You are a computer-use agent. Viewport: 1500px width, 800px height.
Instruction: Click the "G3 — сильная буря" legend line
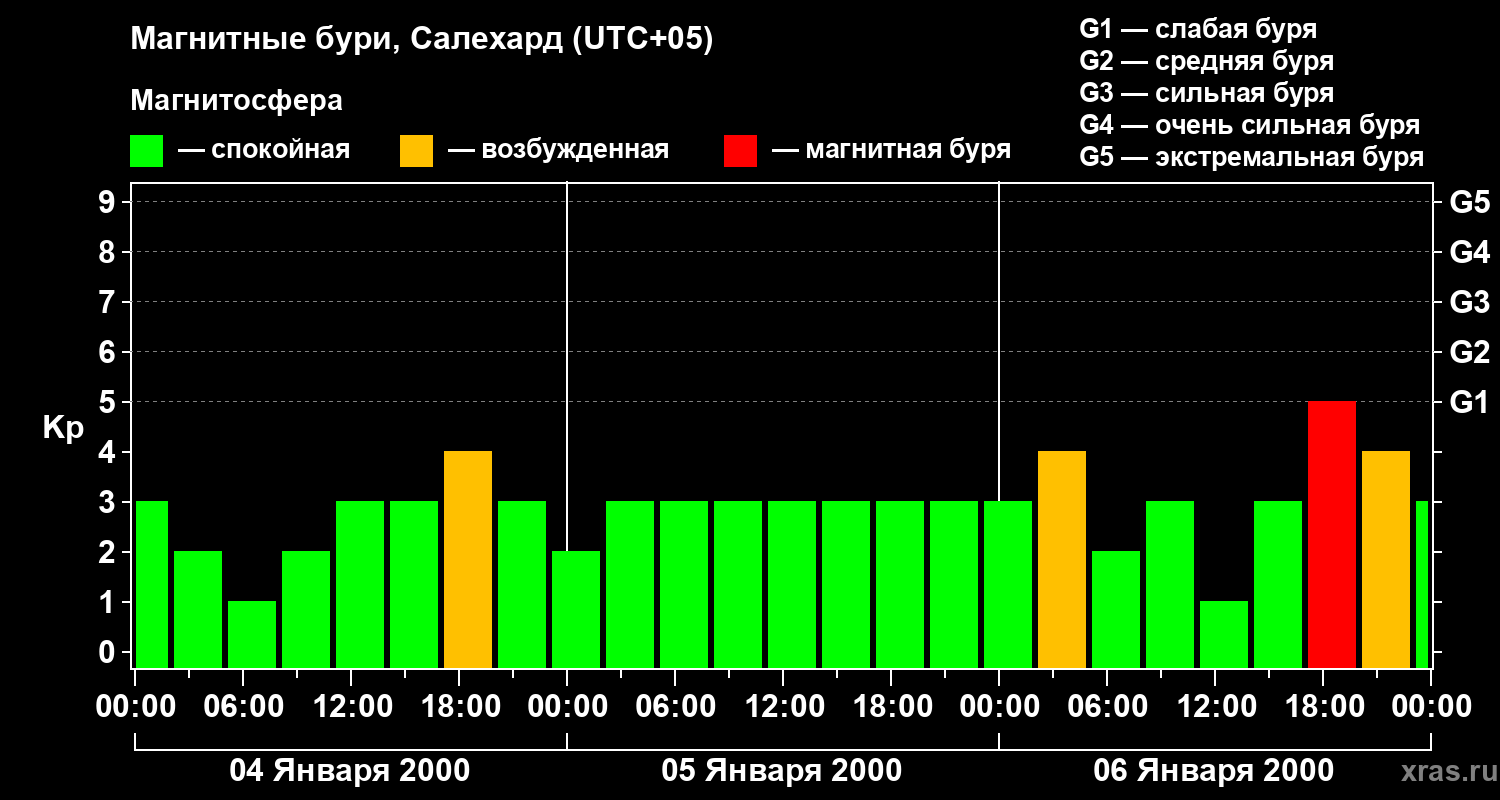coord(1207,93)
